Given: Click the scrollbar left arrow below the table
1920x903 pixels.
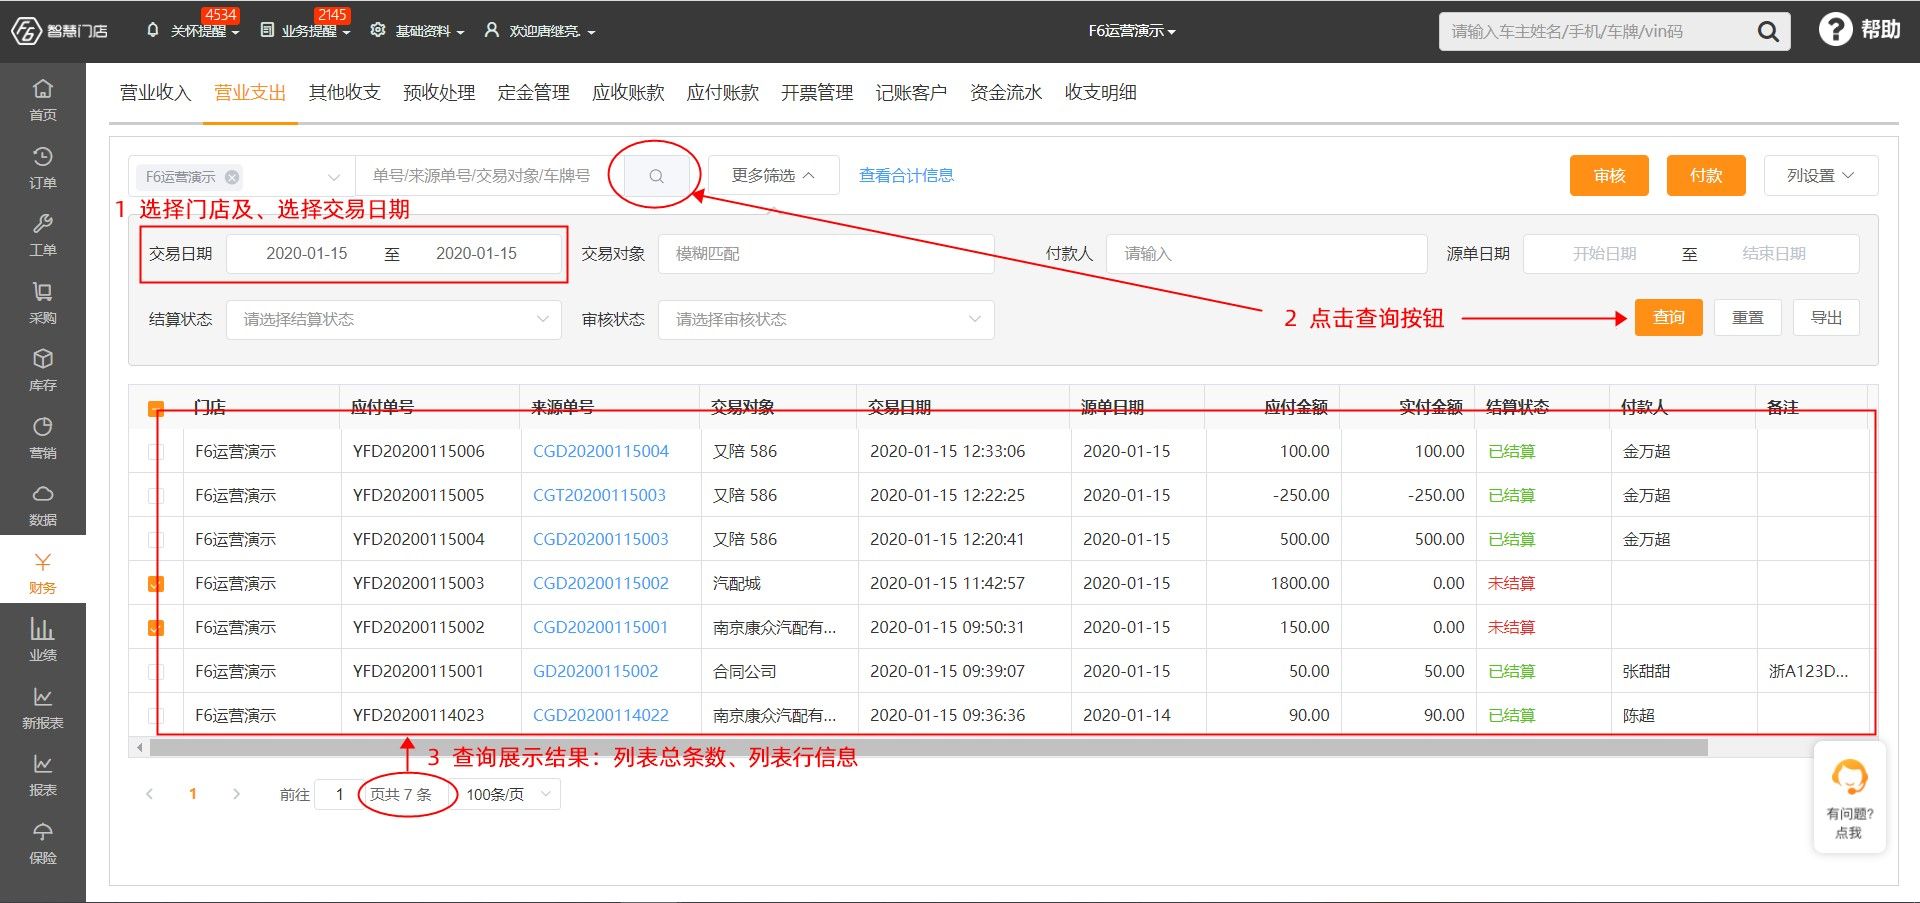Looking at the screenshot, I should (x=139, y=747).
